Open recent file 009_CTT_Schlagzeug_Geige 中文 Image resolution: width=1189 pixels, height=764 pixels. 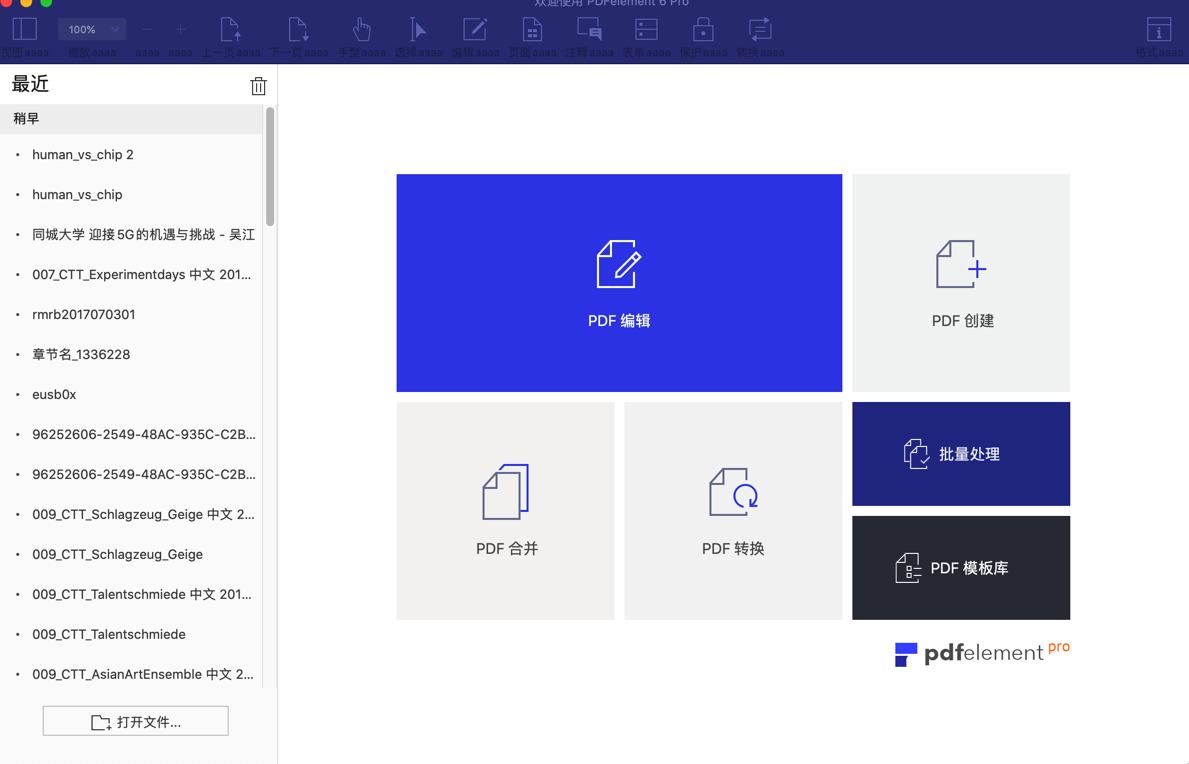pos(131,515)
